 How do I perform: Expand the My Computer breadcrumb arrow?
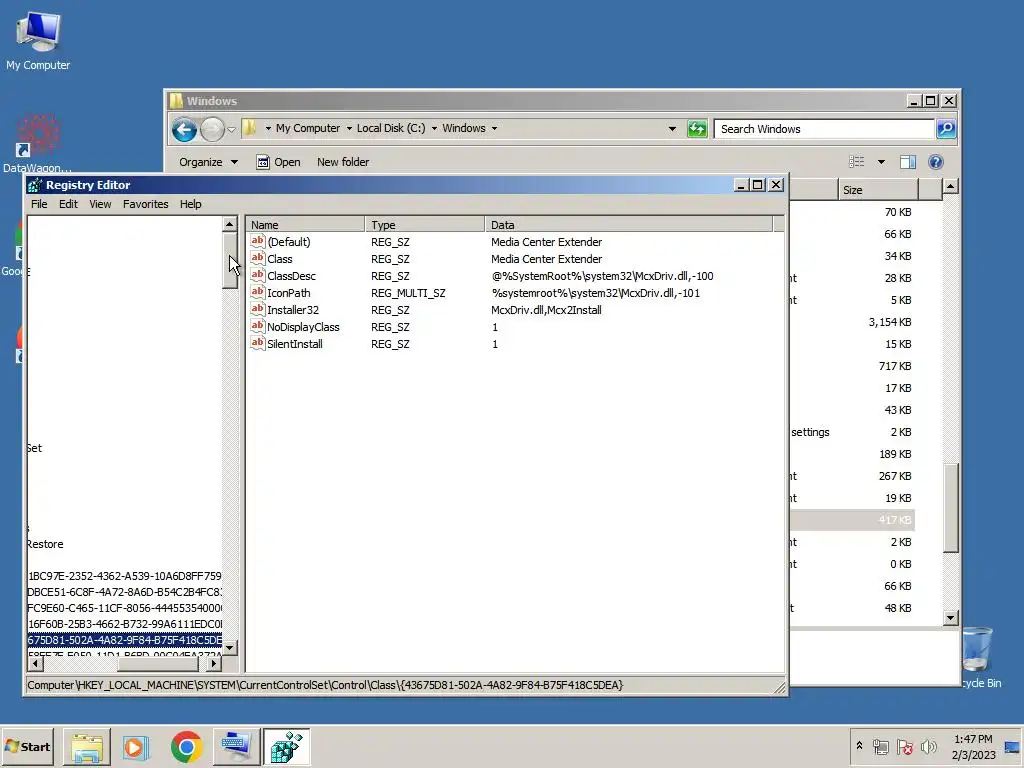click(349, 128)
